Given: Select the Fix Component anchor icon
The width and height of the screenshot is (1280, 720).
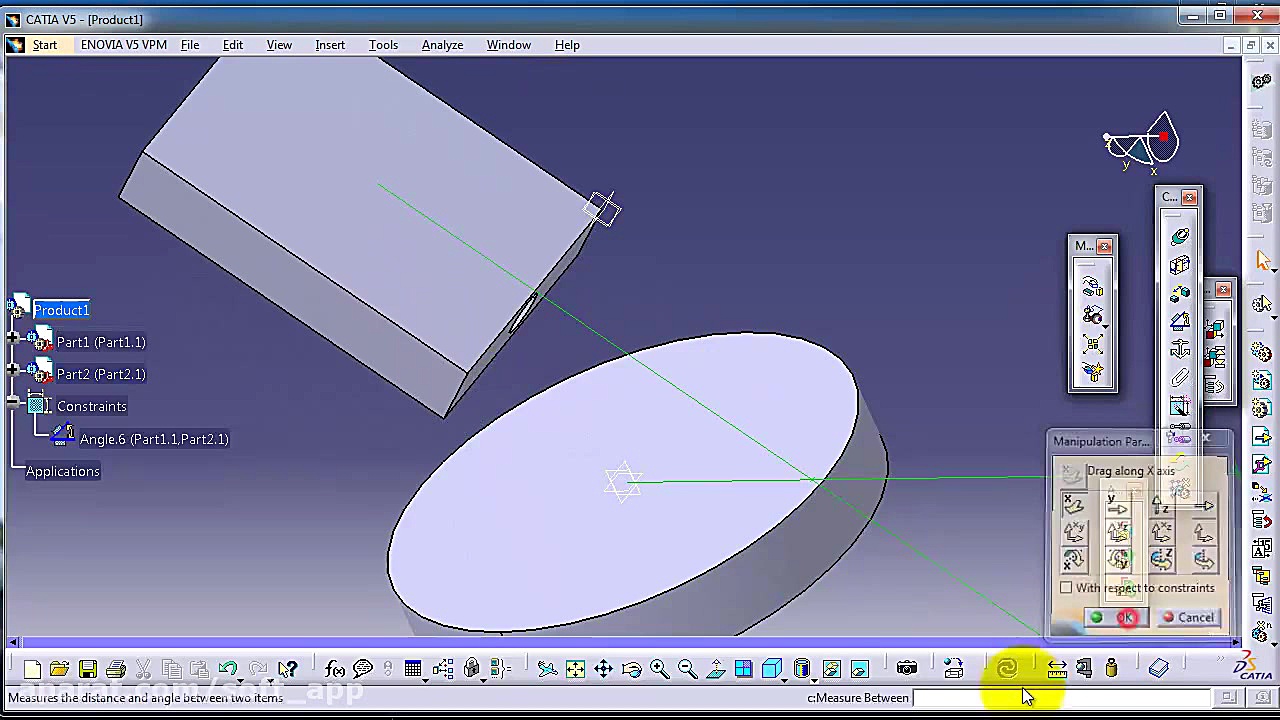Looking at the screenshot, I should pyautogui.click(x=1180, y=350).
